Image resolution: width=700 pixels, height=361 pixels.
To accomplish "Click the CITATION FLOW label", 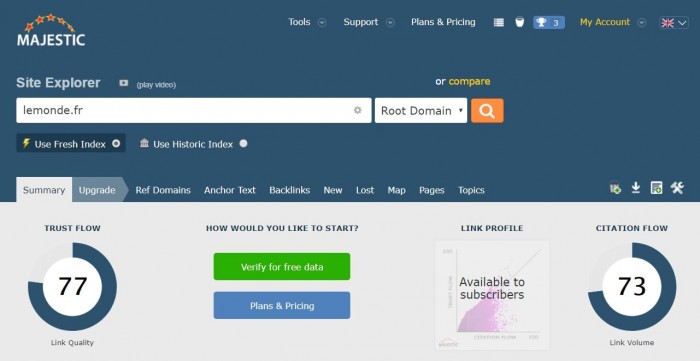I will [632, 228].
